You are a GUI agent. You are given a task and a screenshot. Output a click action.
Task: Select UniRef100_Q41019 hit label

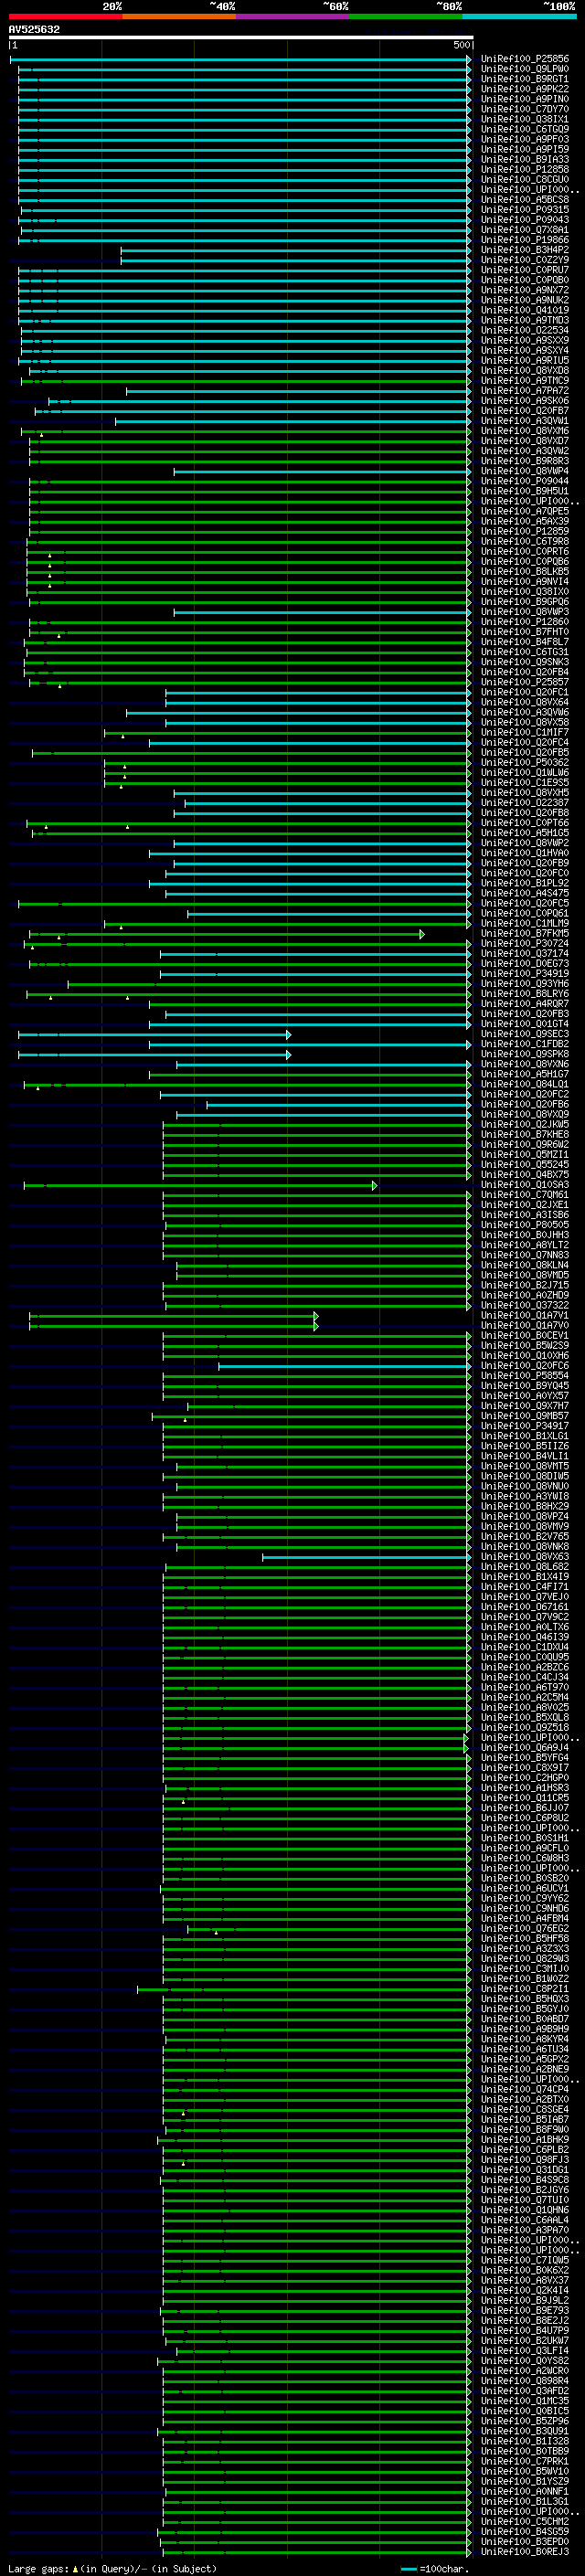click(525, 310)
